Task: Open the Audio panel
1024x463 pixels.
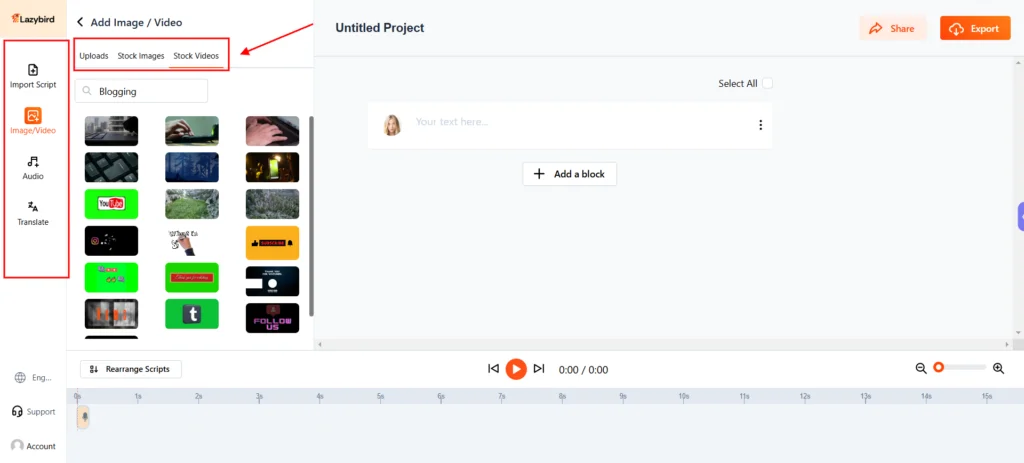Action: coord(33,167)
